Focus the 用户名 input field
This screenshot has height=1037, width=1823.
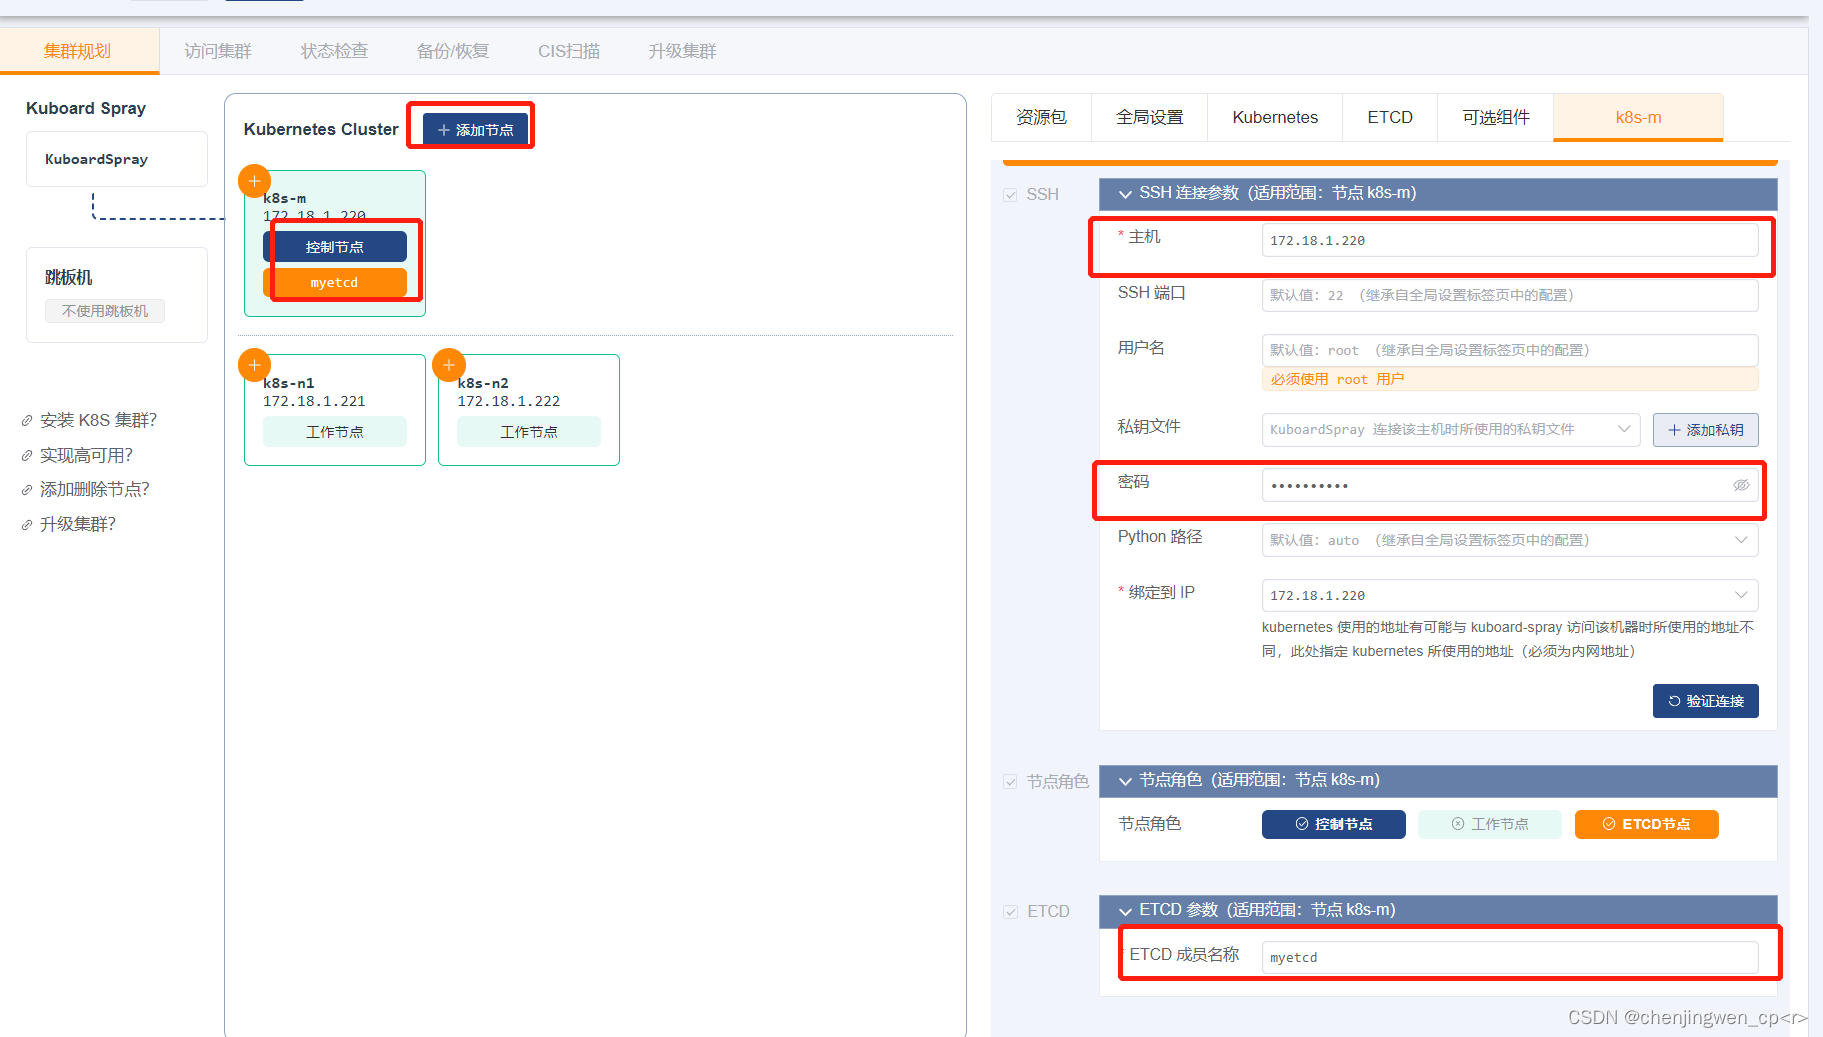click(x=1509, y=350)
